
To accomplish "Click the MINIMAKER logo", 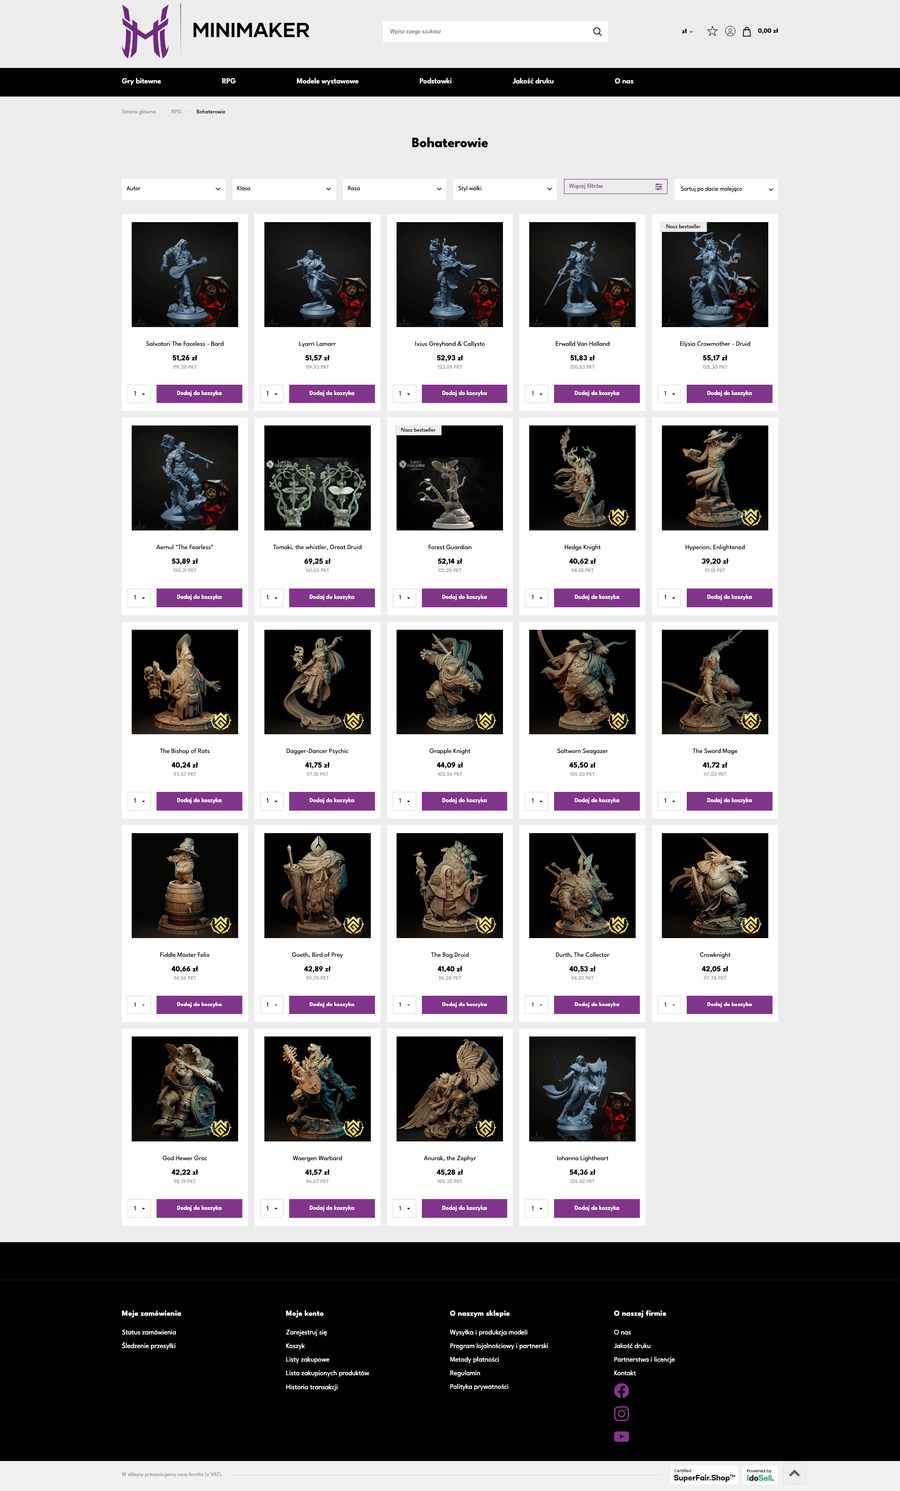I will tap(216, 30).
